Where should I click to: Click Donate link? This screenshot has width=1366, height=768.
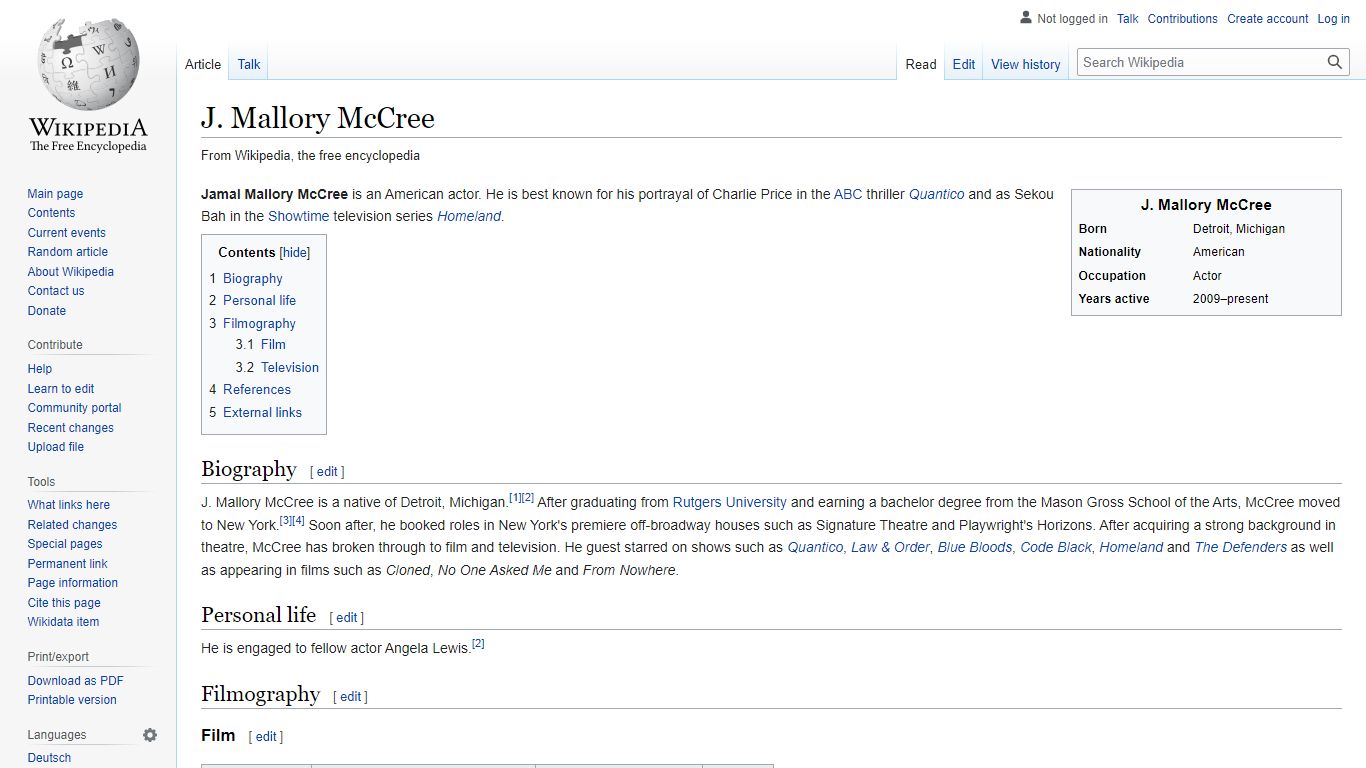(47, 311)
